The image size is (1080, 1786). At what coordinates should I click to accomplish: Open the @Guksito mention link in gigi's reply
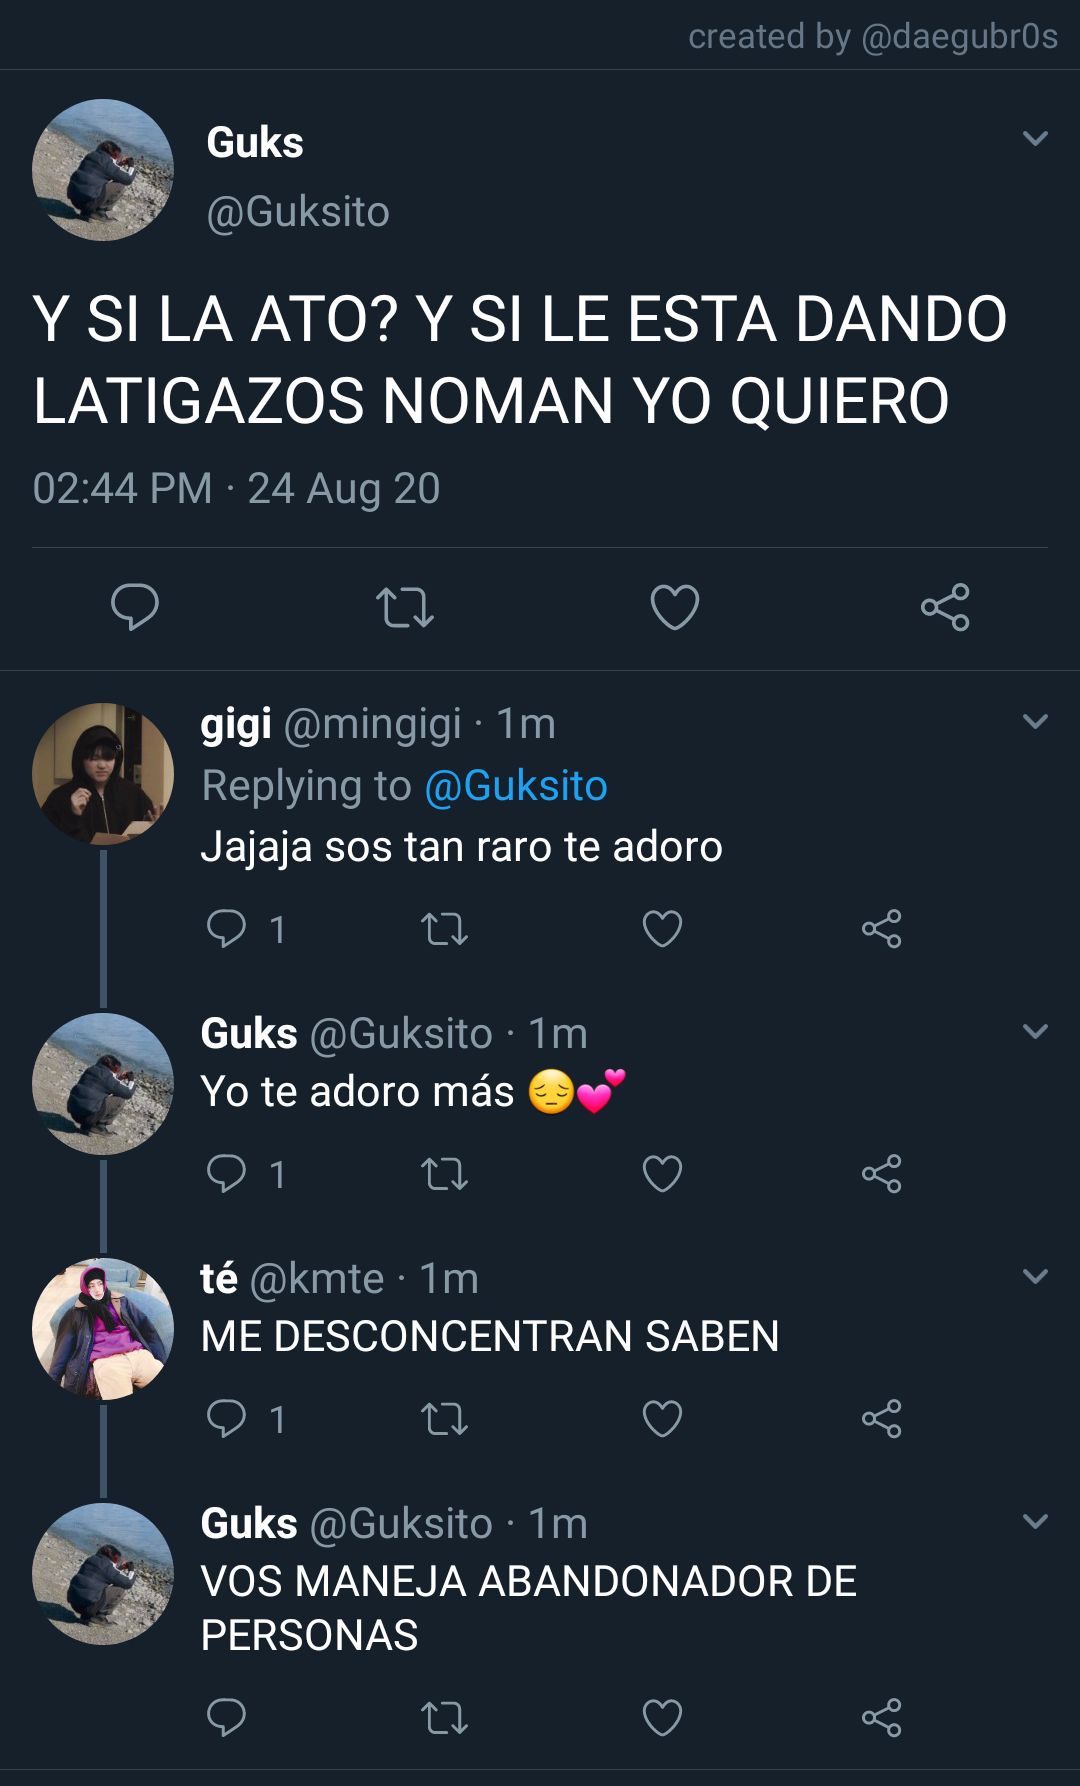(x=516, y=786)
